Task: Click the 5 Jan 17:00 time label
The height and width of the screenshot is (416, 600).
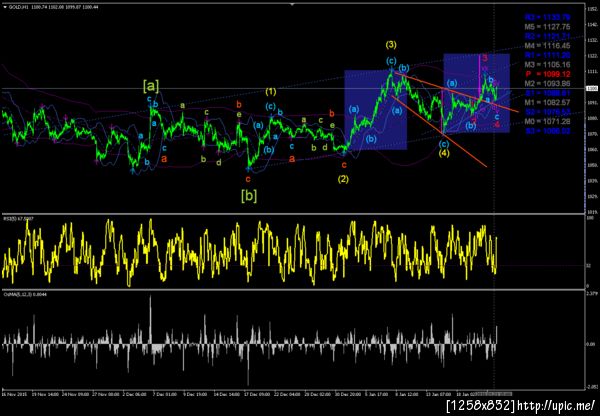Action: pyautogui.click(x=379, y=393)
